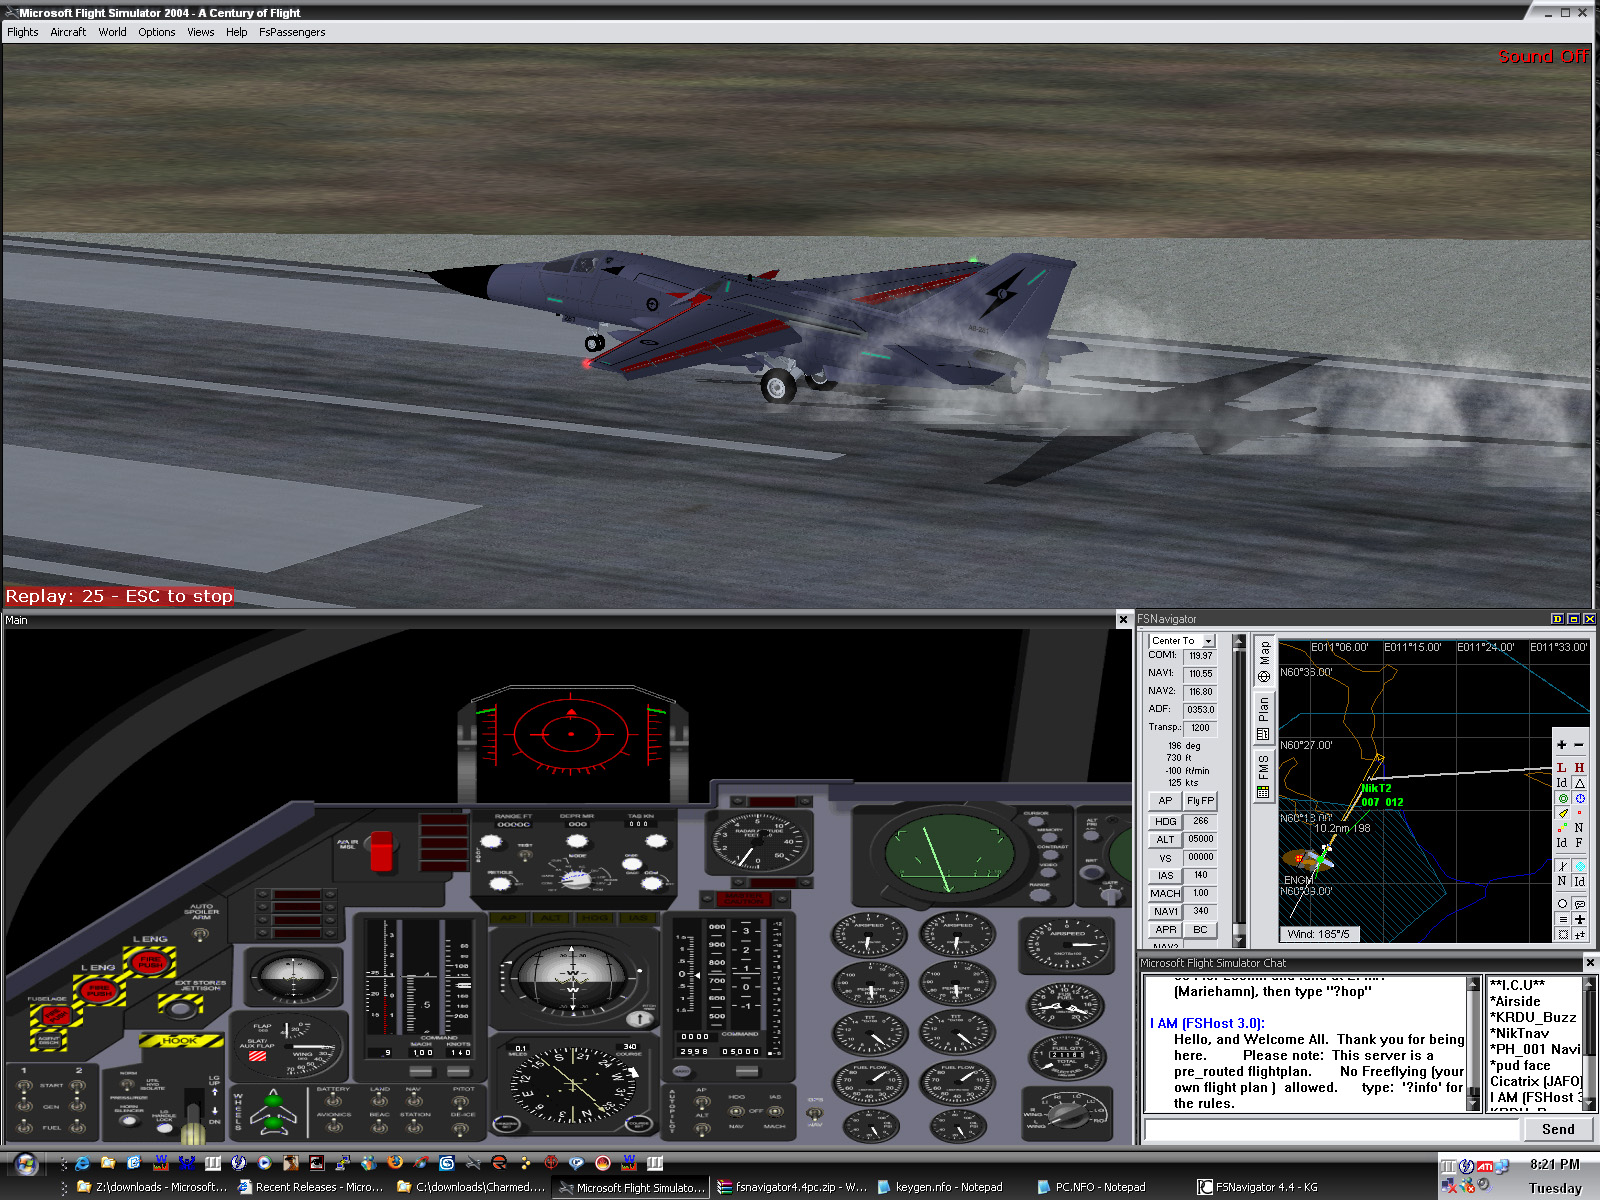Click the chat message input field
This screenshot has width=1600, height=1200.
pos(1330,1129)
